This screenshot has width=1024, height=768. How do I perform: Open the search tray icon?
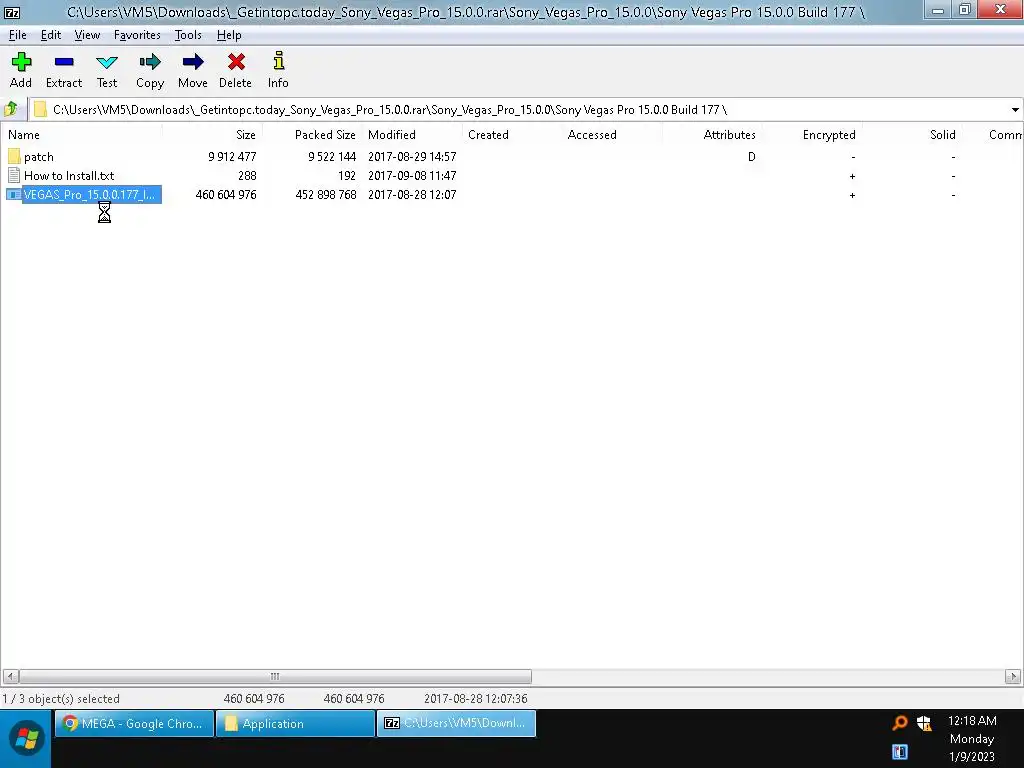[900, 722]
